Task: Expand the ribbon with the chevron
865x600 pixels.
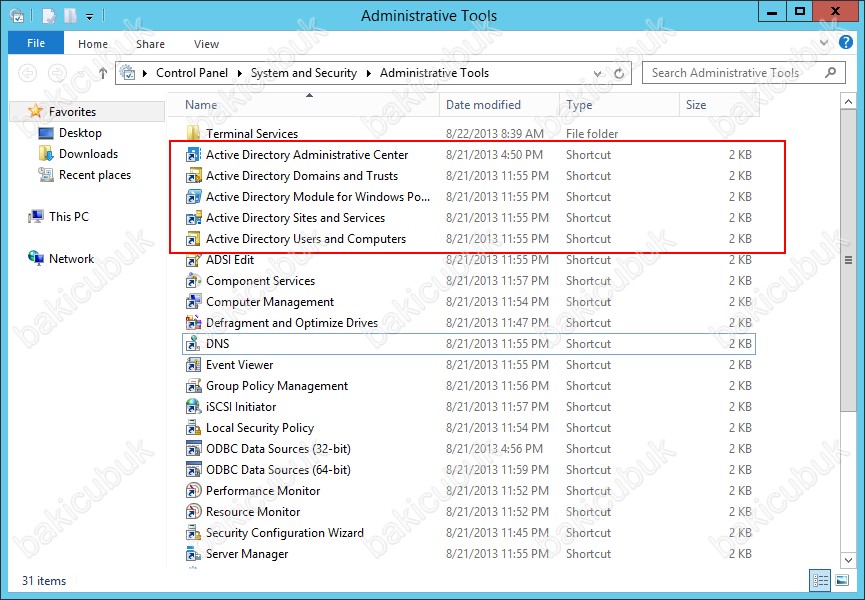Action: (824, 42)
